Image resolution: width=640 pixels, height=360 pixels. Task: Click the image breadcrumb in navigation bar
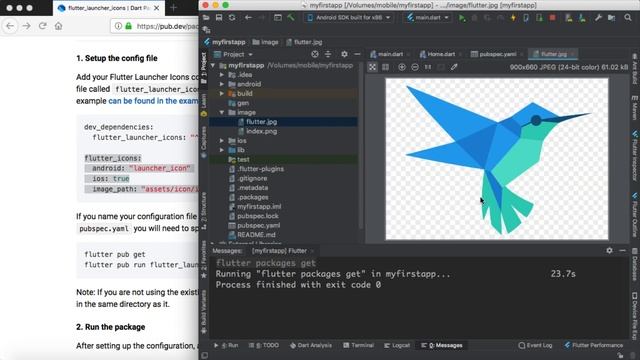265,42
